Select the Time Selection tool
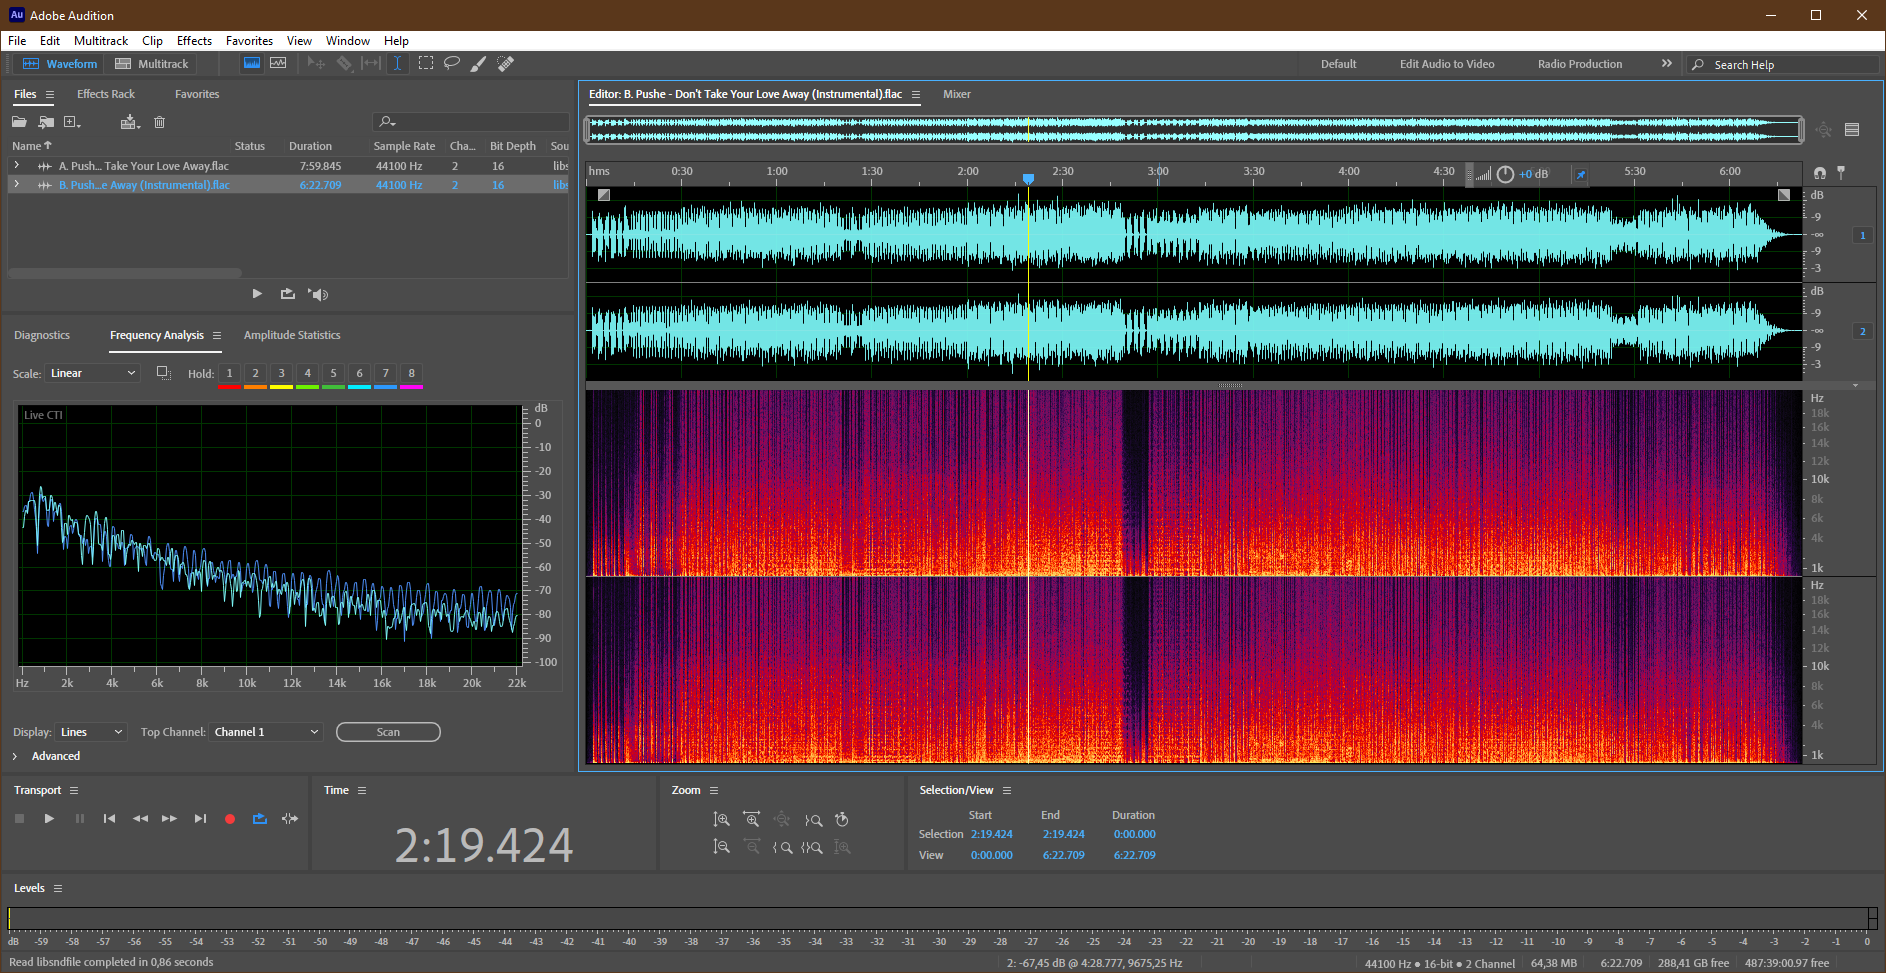Screen dimensions: 1886x973 click(397, 63)
